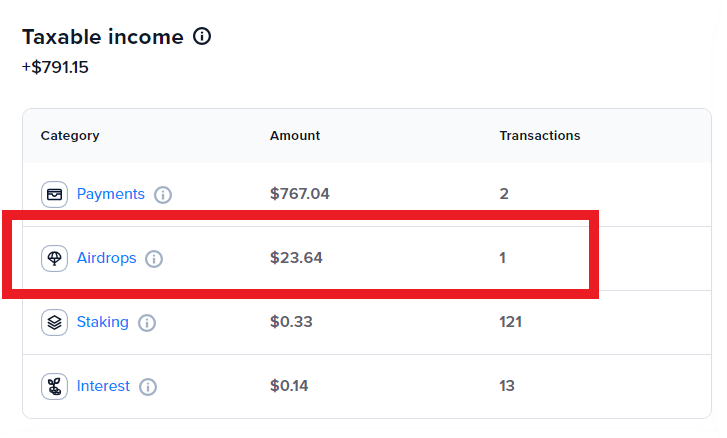Click the Airdrops parachute icon

click(54, 258)
